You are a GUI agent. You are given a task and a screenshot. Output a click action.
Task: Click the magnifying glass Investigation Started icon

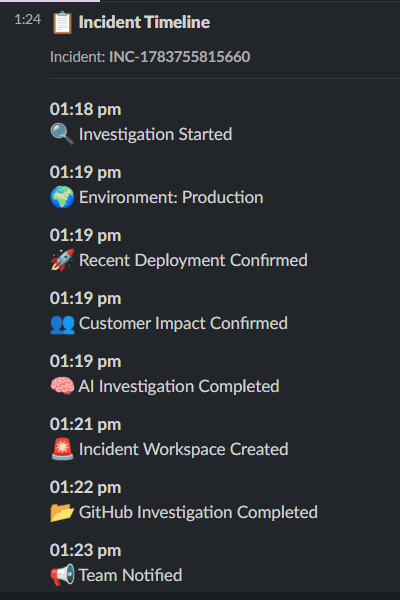click(62, 135)
